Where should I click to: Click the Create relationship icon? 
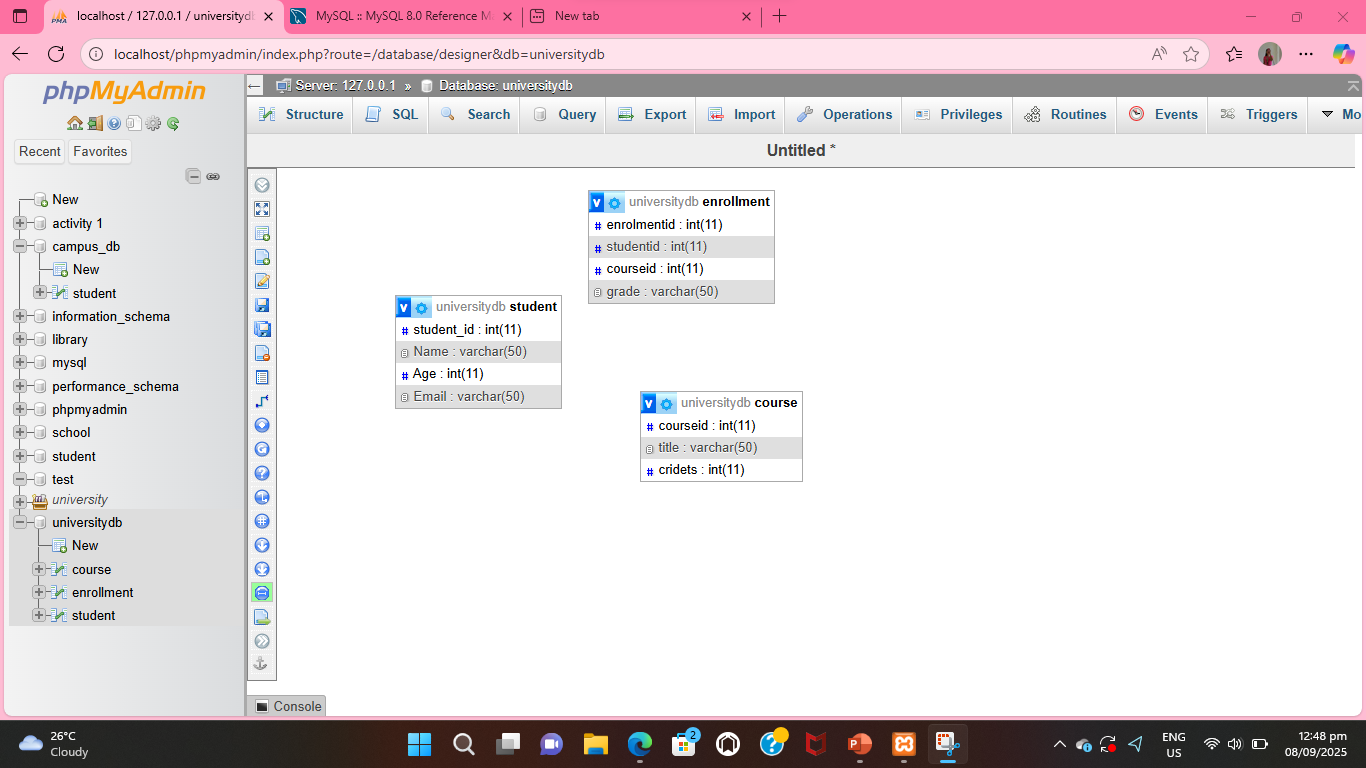(262, 401)
